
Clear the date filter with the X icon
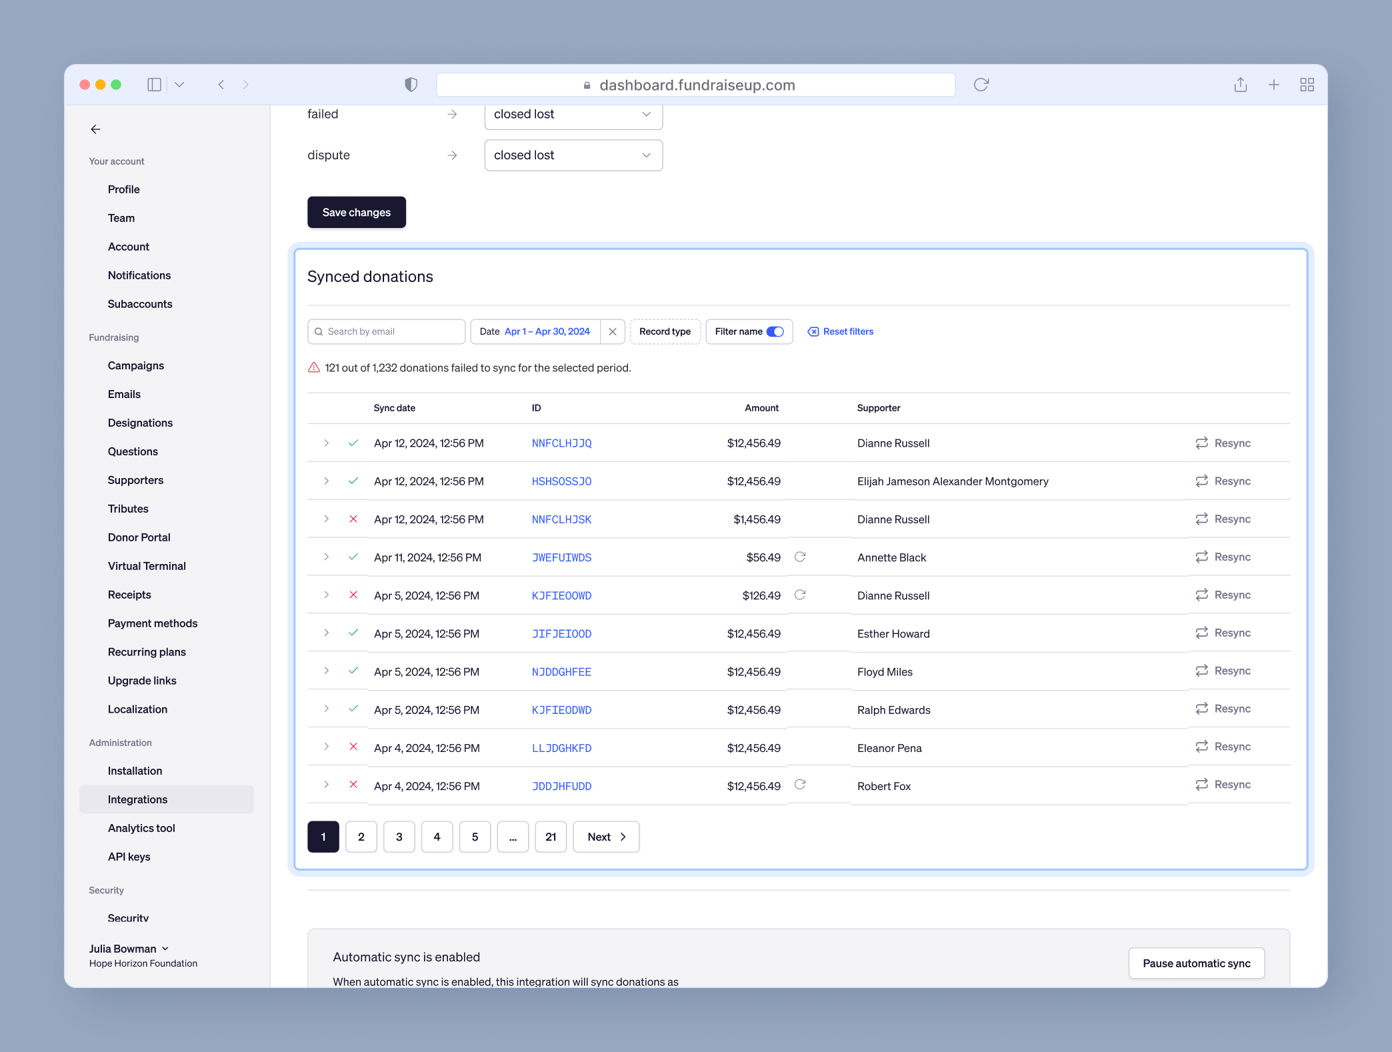[613, 332]
